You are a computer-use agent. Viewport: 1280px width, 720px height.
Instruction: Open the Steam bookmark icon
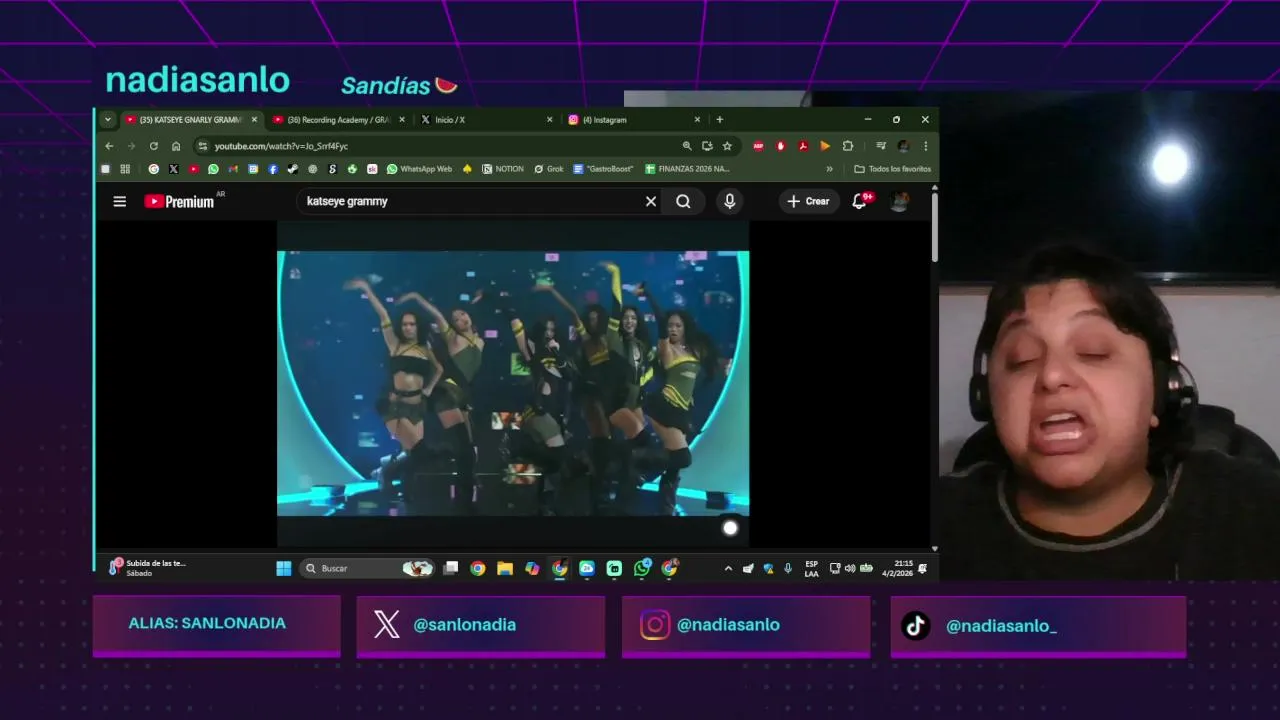pos(292,169)
